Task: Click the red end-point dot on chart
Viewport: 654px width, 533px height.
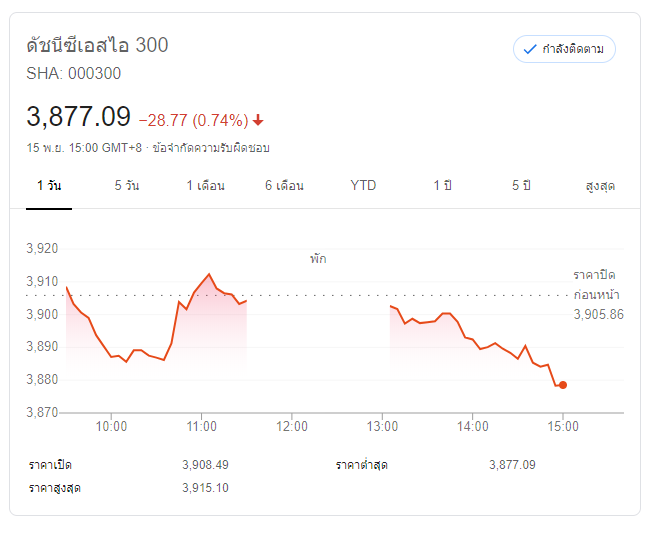Action: [563, 385]
